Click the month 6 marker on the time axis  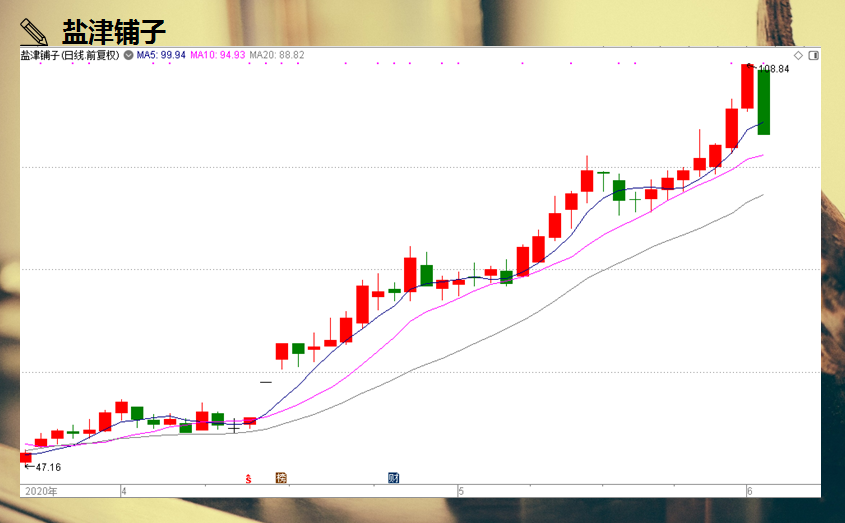point(750,491)
